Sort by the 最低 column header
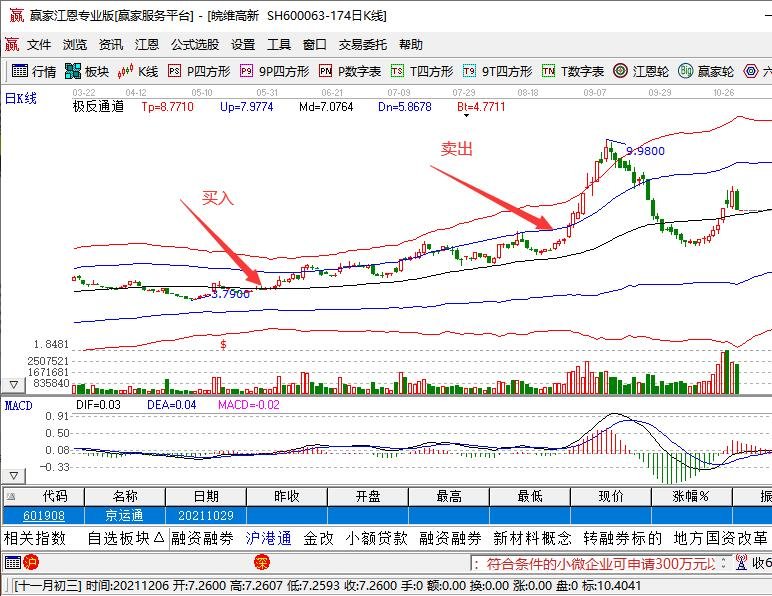 point(530,497)
